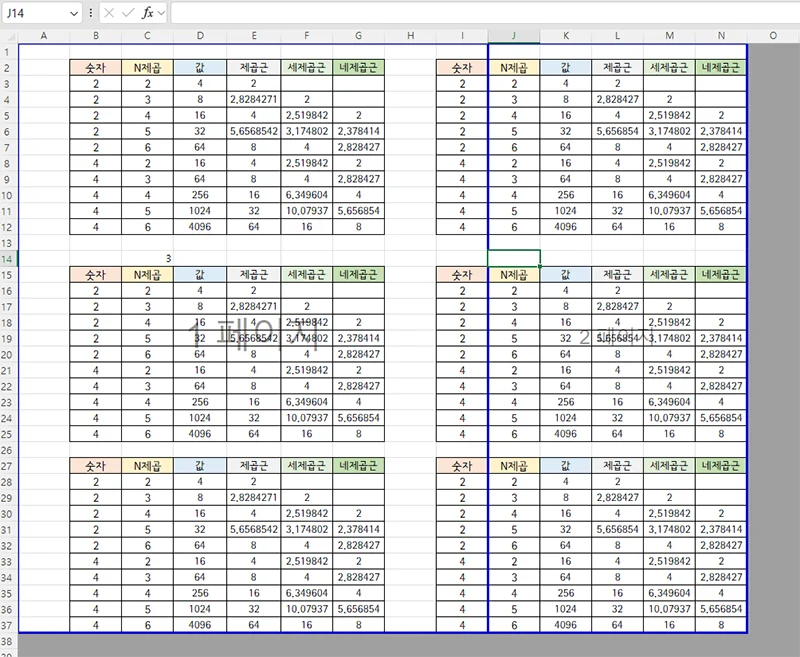Select cell C14 containing 3
Image resolution: width=800 pixels, height=657 pixels.
point(147,259)
